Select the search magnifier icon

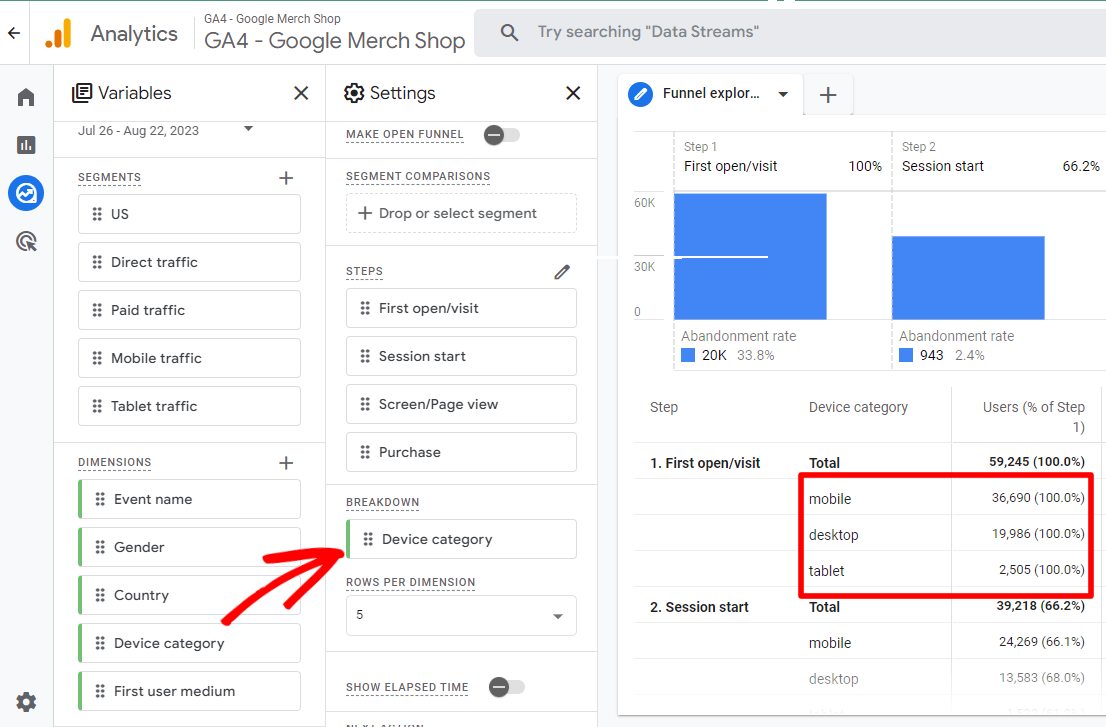[x=510, y=32]
